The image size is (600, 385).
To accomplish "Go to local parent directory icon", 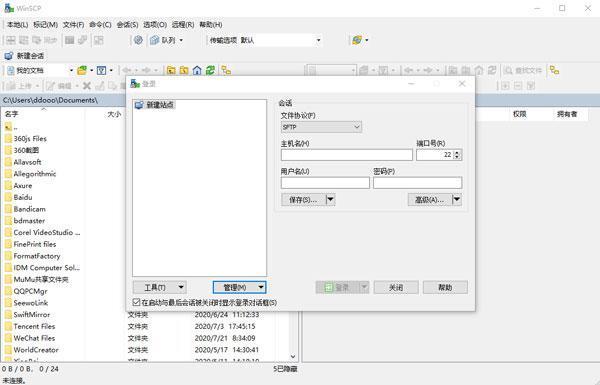I will pyautogui.click(x=171, y=70).
